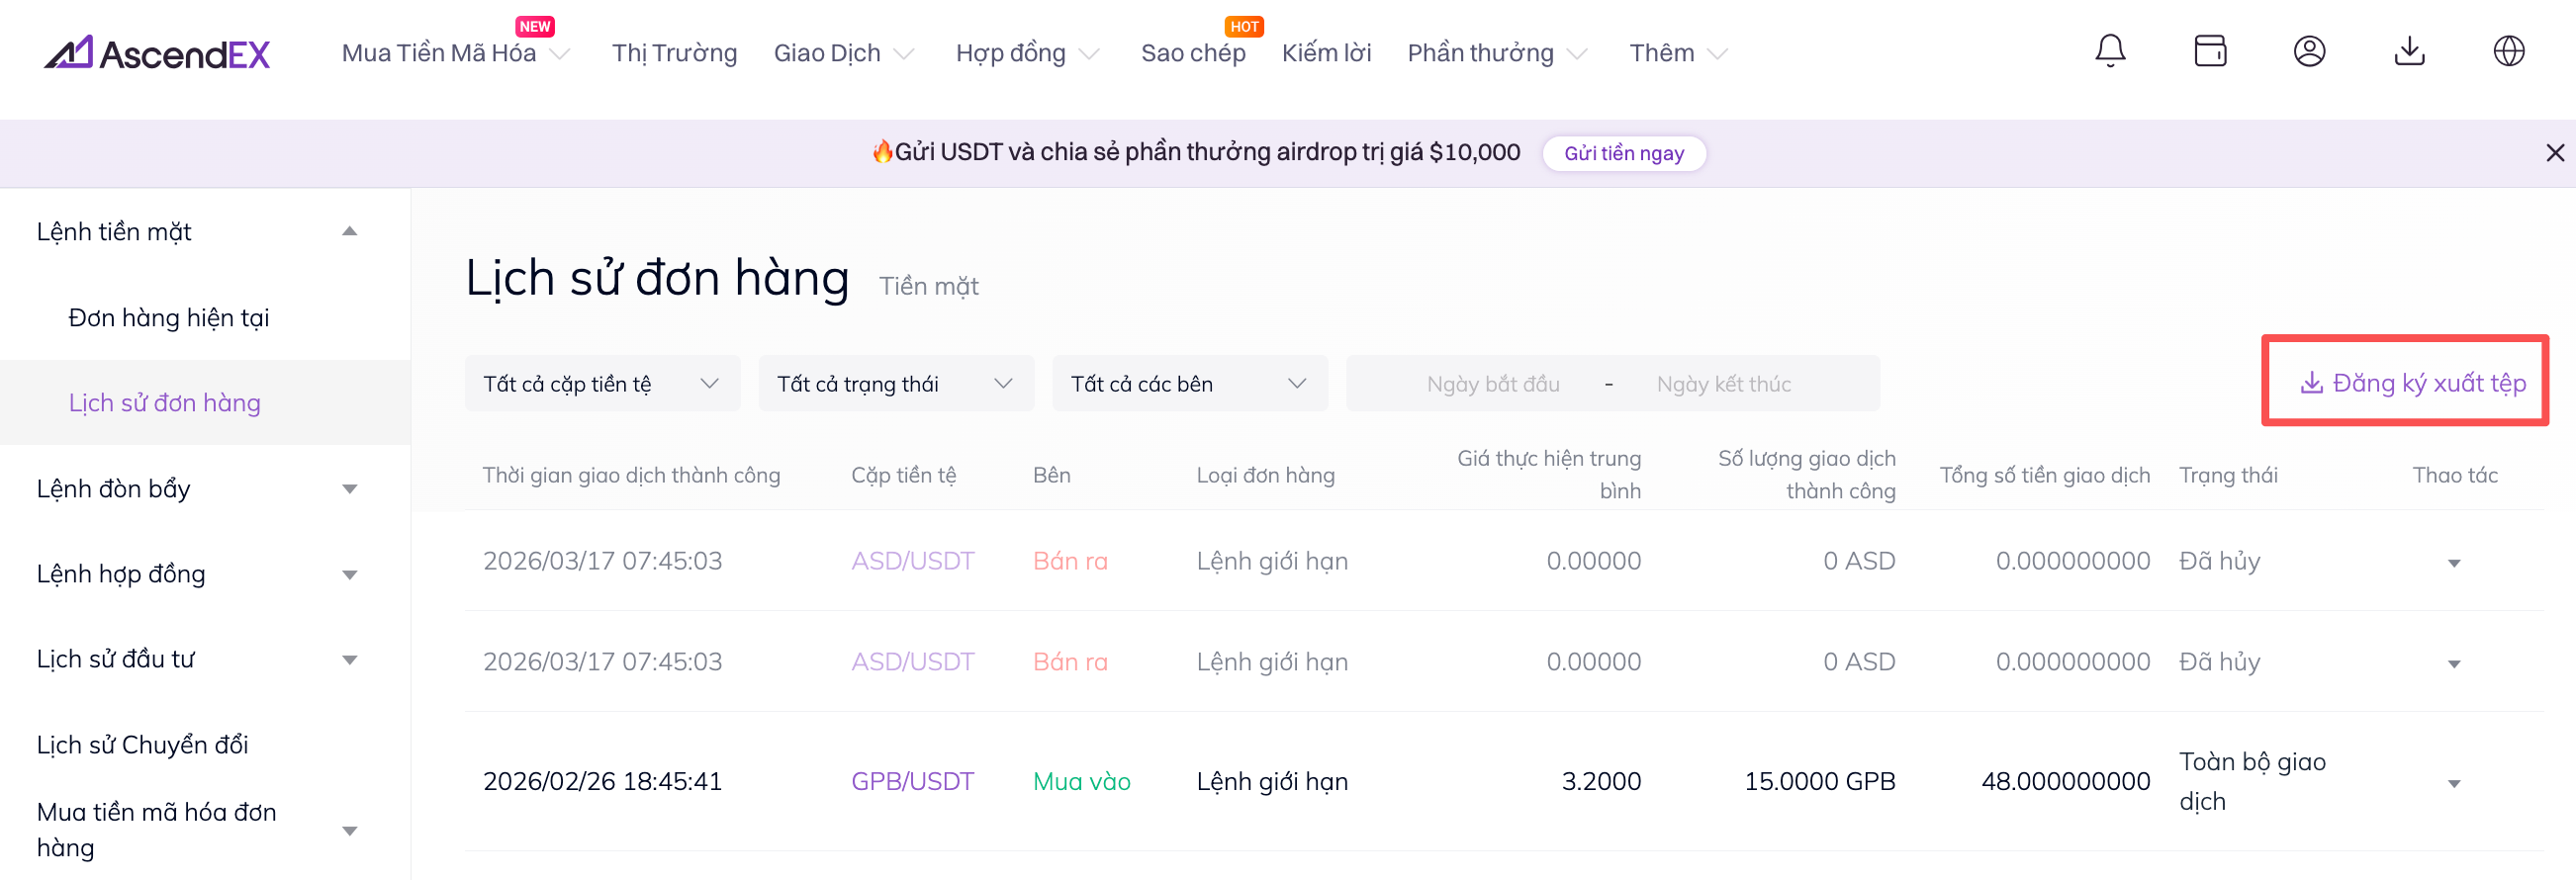Click Đăng ký xuất tệp export button
2576x880 pixels.
tap(2412, 383)
